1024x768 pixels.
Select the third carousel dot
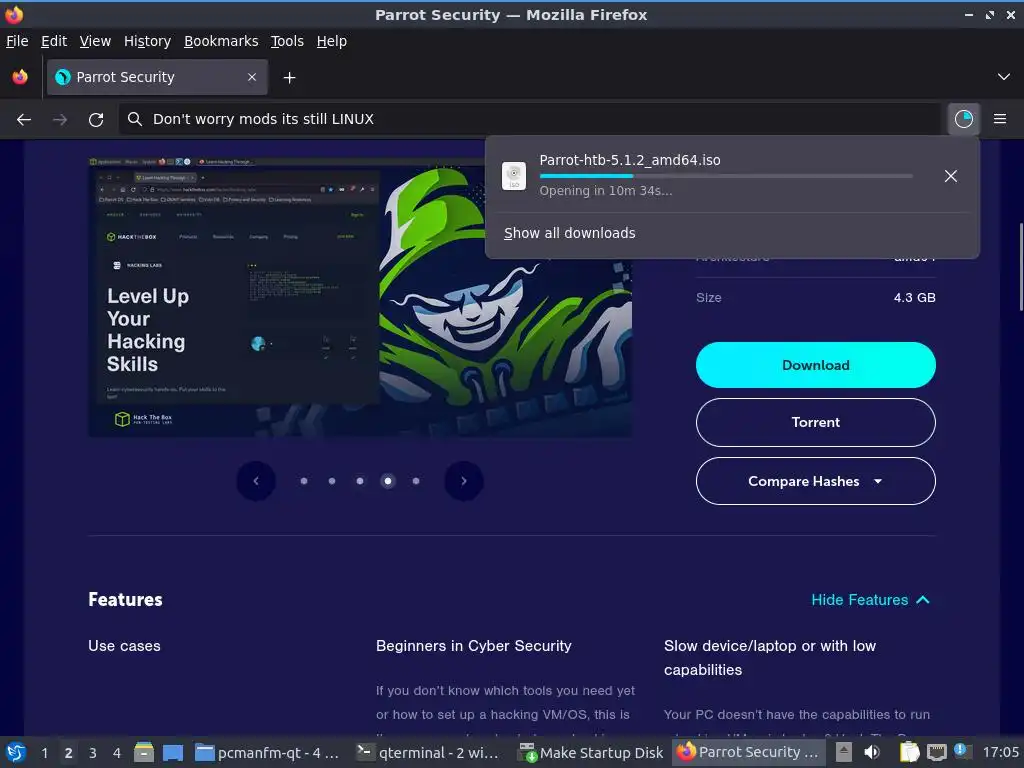pos(360,481)
